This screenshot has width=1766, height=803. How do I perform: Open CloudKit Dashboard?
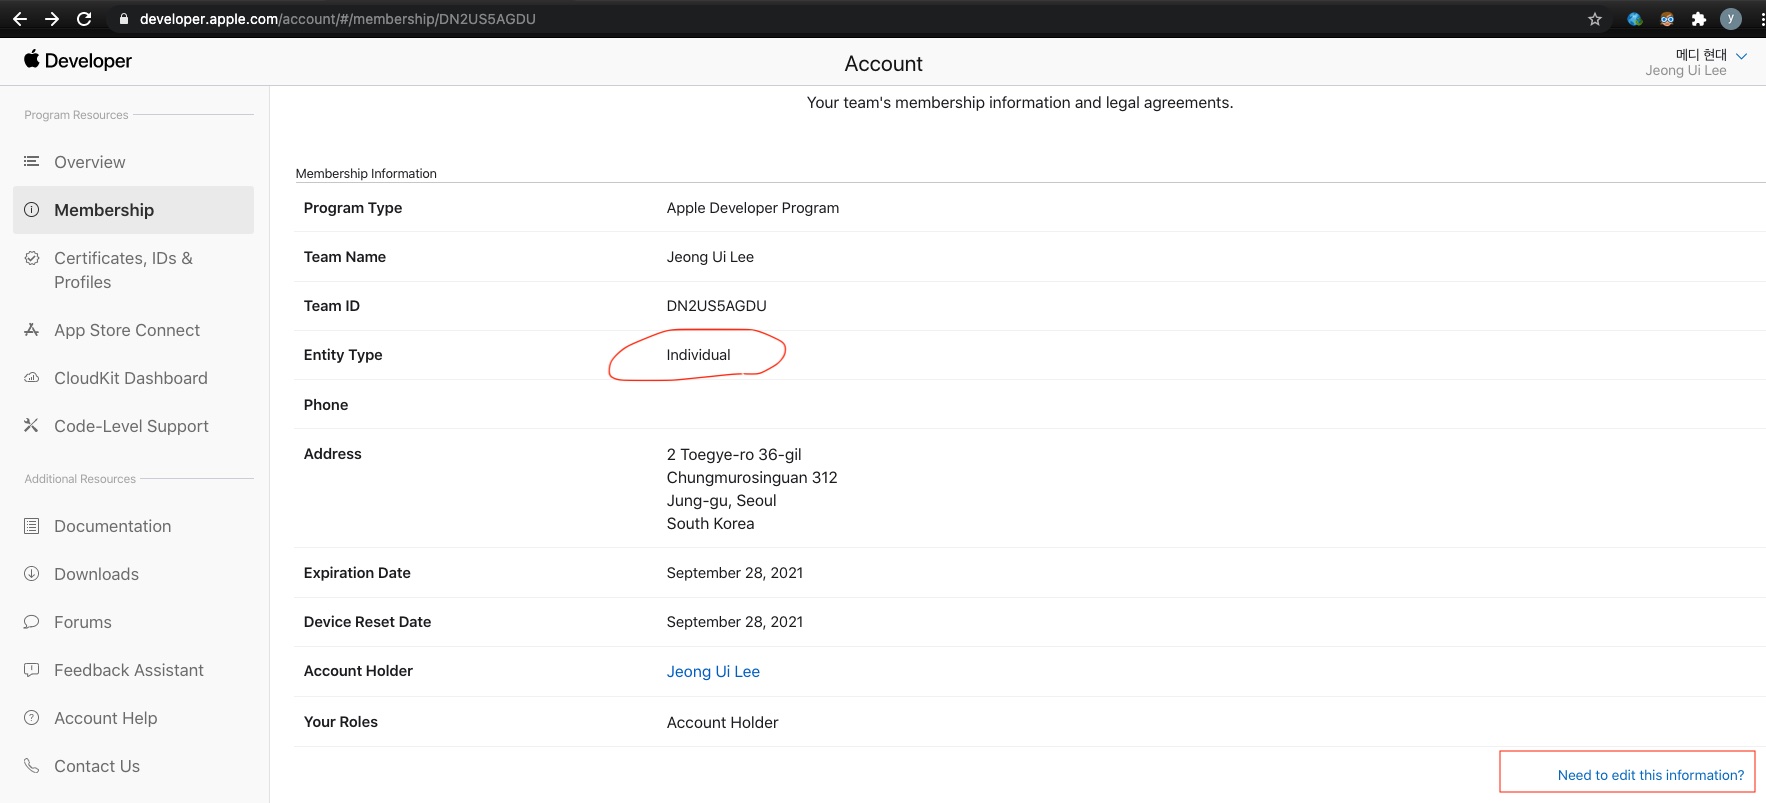tap(131, 378)
